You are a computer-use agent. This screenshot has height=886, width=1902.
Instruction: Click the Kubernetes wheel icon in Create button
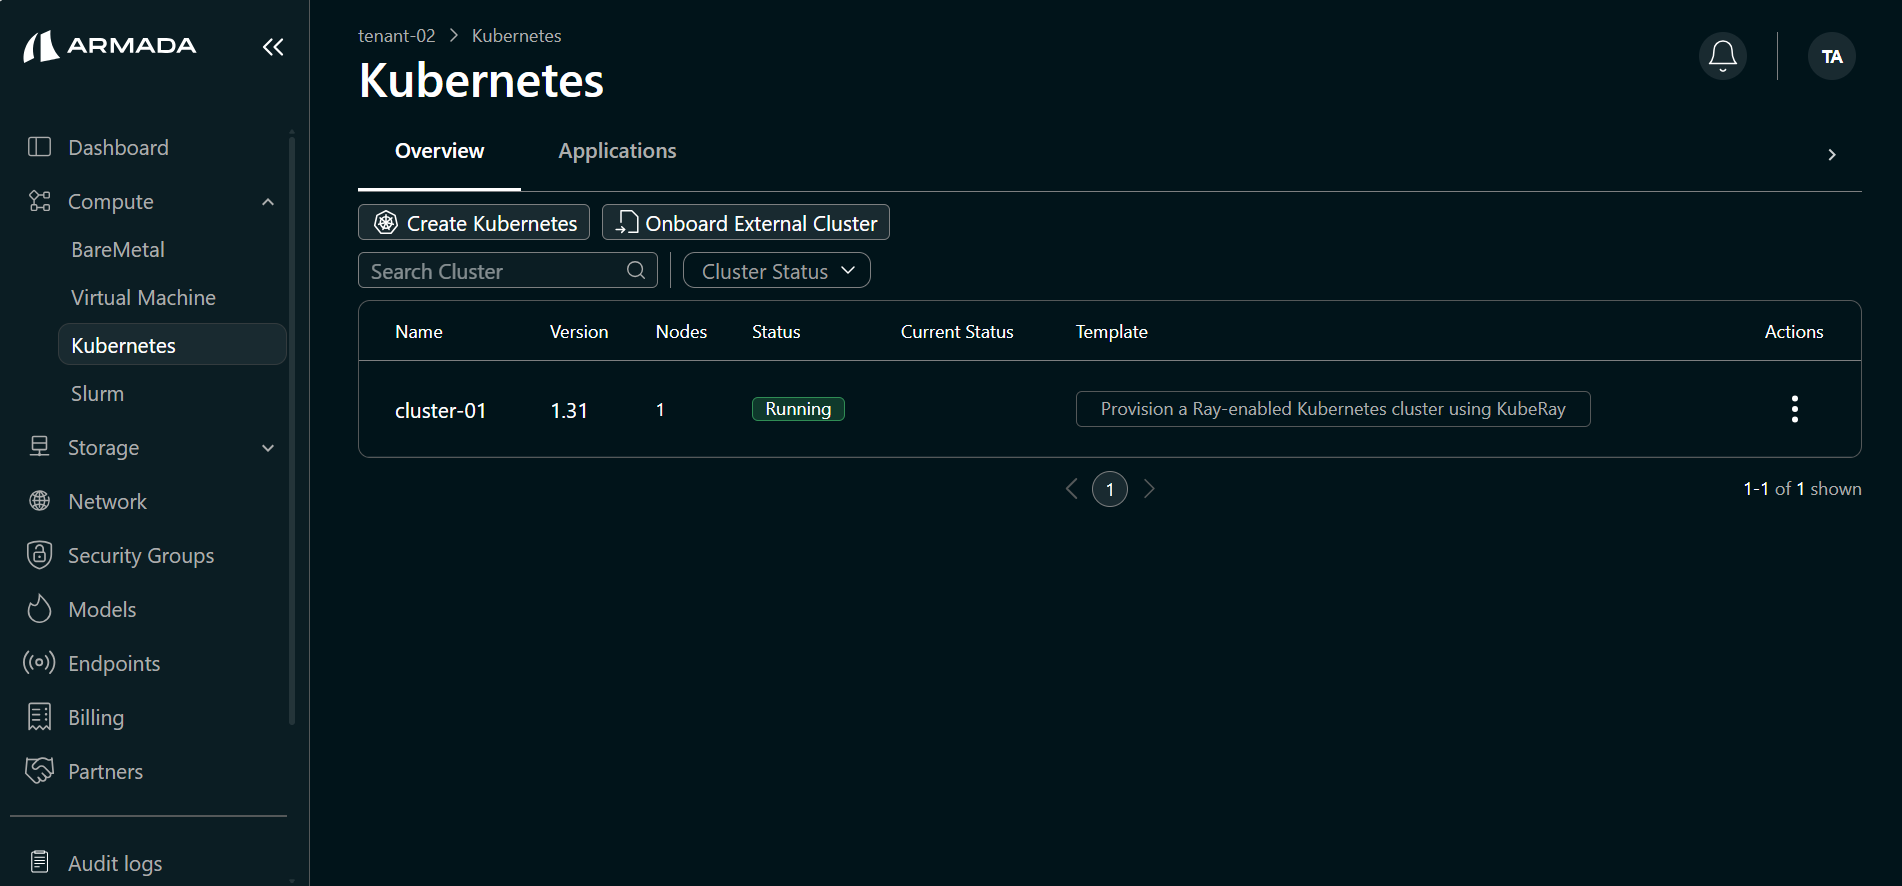386,222
